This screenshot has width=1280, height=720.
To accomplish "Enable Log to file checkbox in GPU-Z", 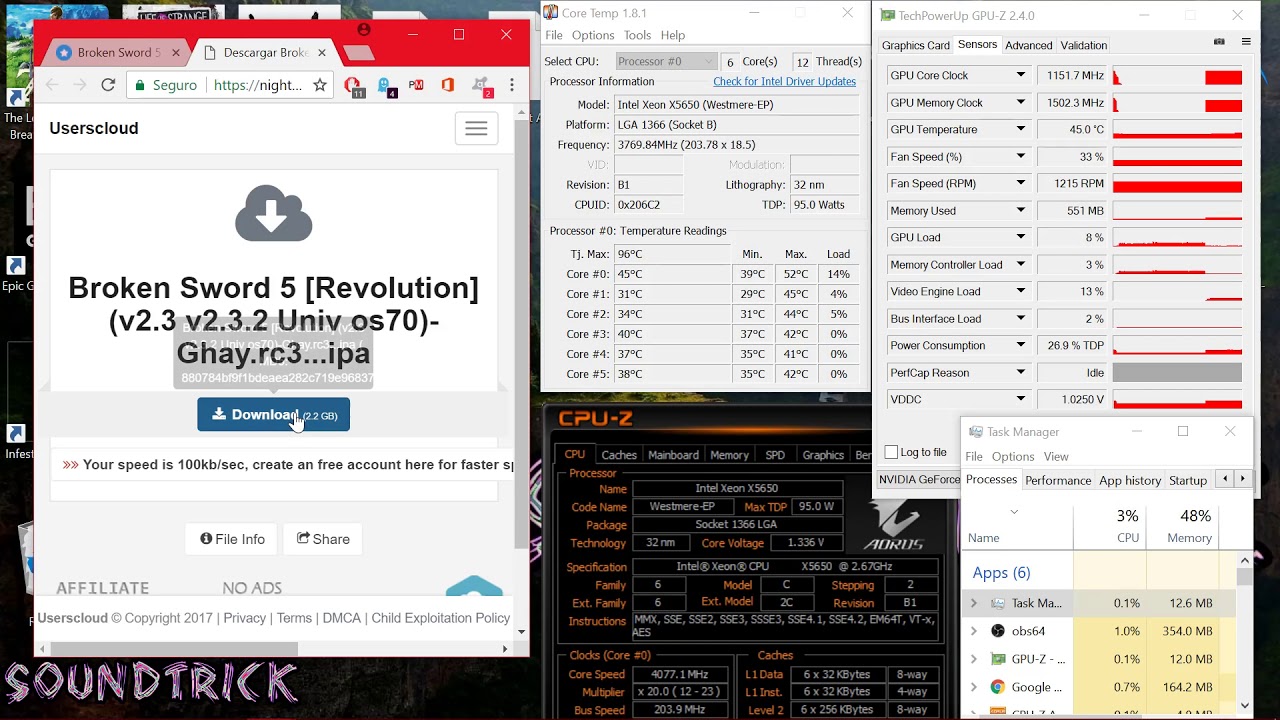I will [x=891, y=452].
